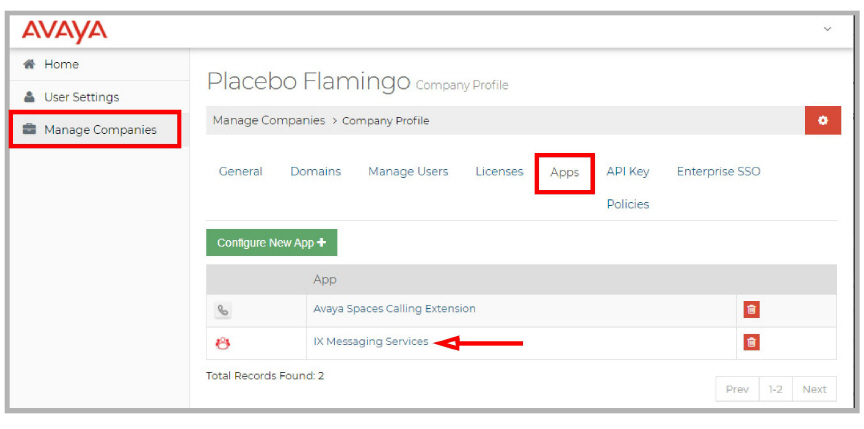Screen dimensions: 864x429
Task: Open the Enterprise SSO tab
Action: coord(719,171)
